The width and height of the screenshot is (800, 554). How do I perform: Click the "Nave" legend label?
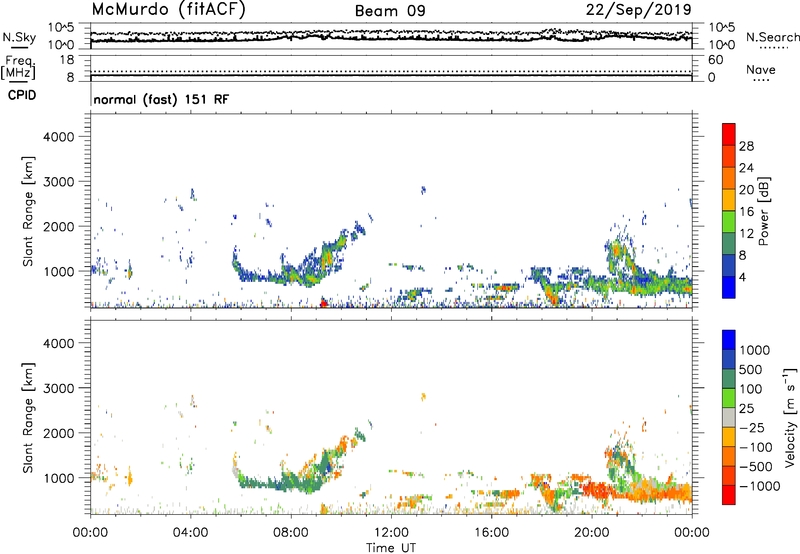coord(760,69)
